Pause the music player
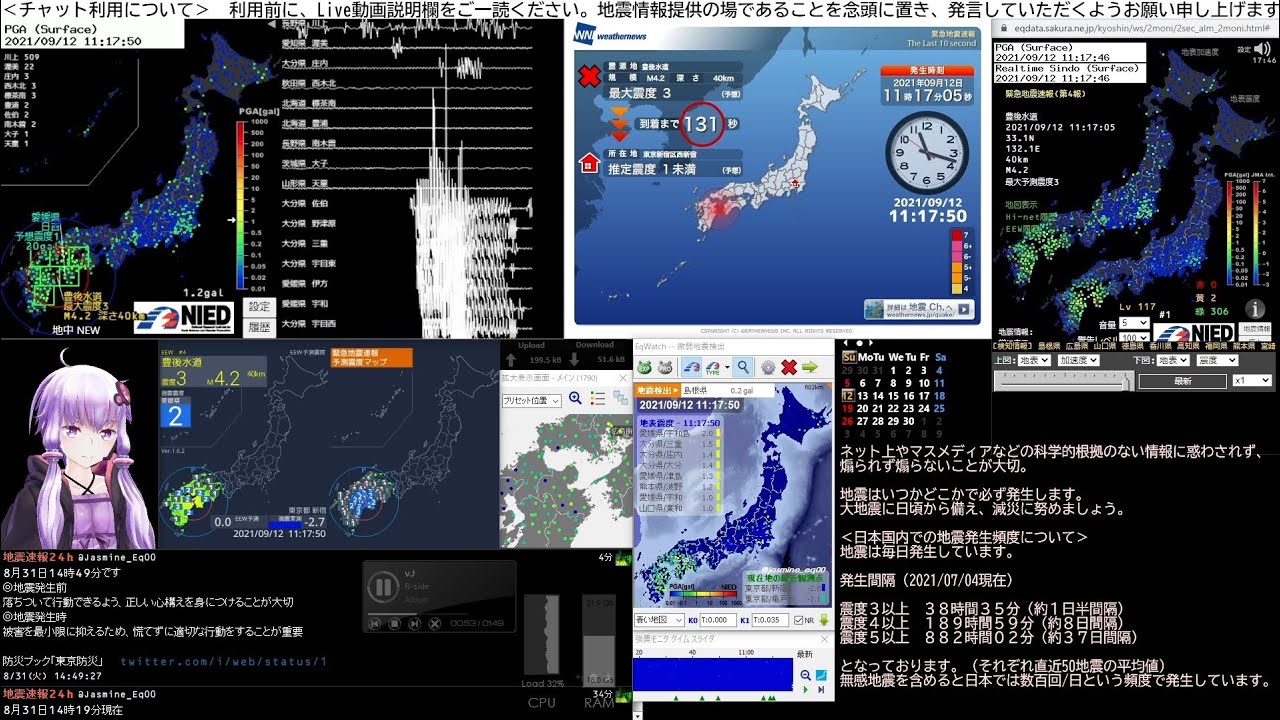This screenshot has height=720, width=1280. (x=382, y=586)
